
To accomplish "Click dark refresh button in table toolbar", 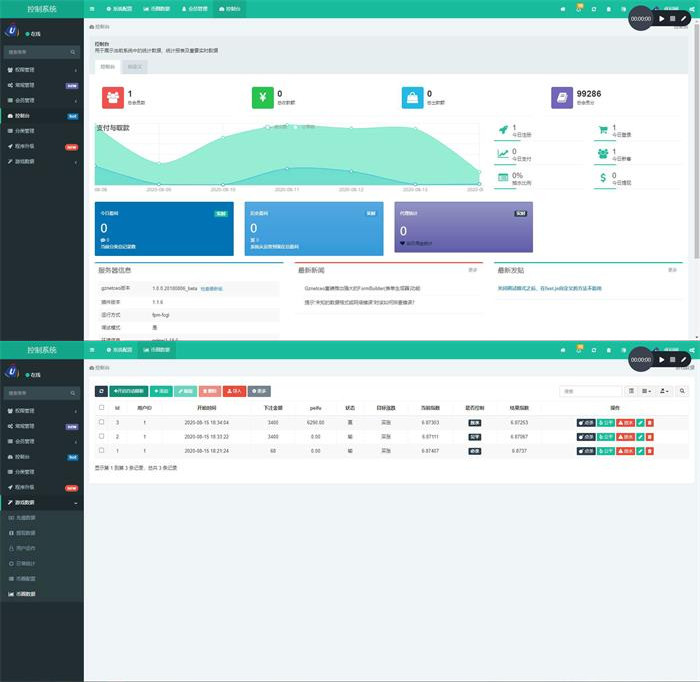I will (x=101, y=391).
